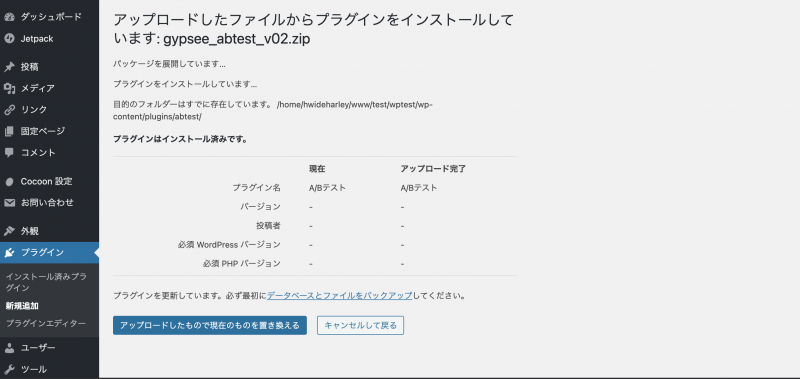Click the 現在 column header

[317, 169]
